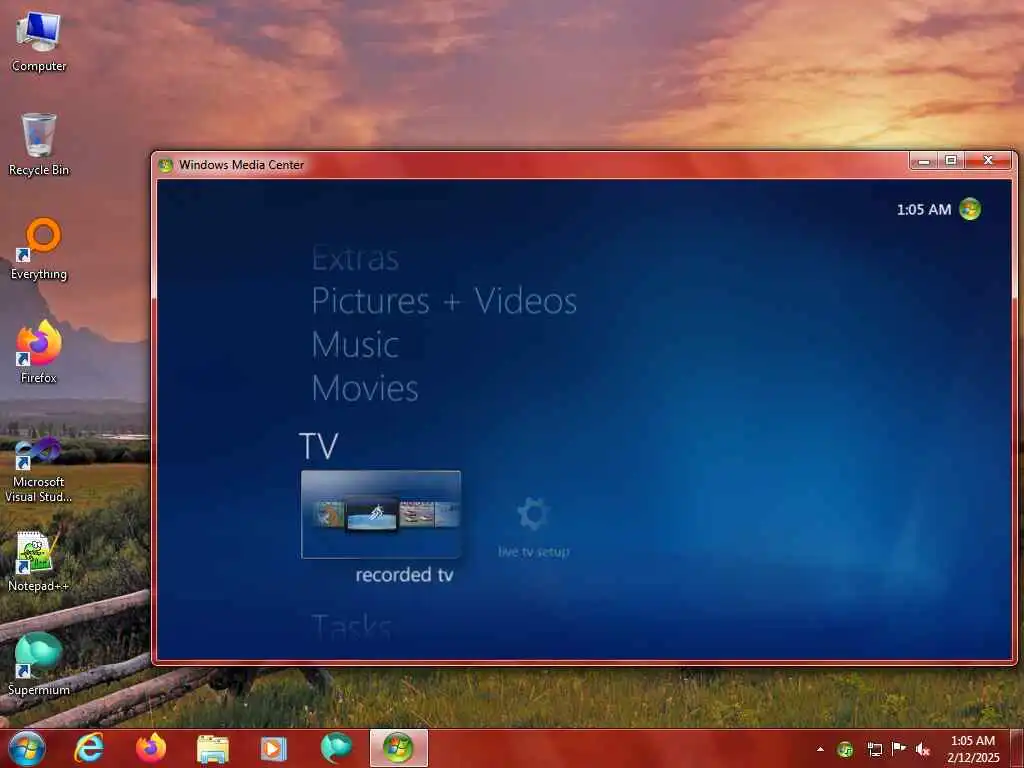1024x768 pixels.
Task: Maximize the Windows Media Center window
Action: 951,161
